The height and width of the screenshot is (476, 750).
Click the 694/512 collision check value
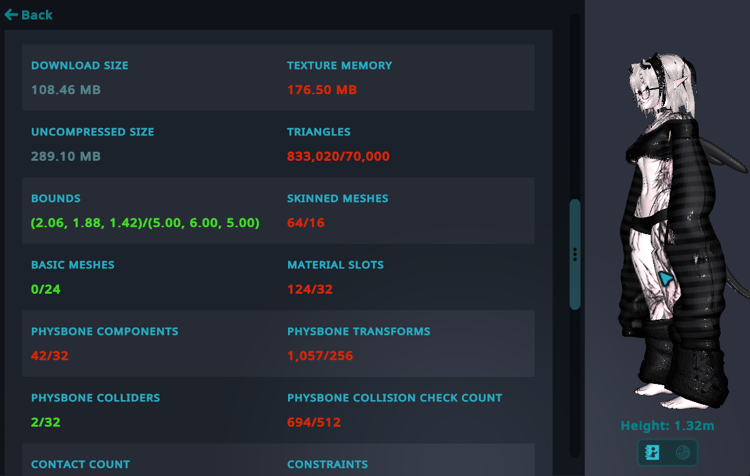[x=314, y=422]
